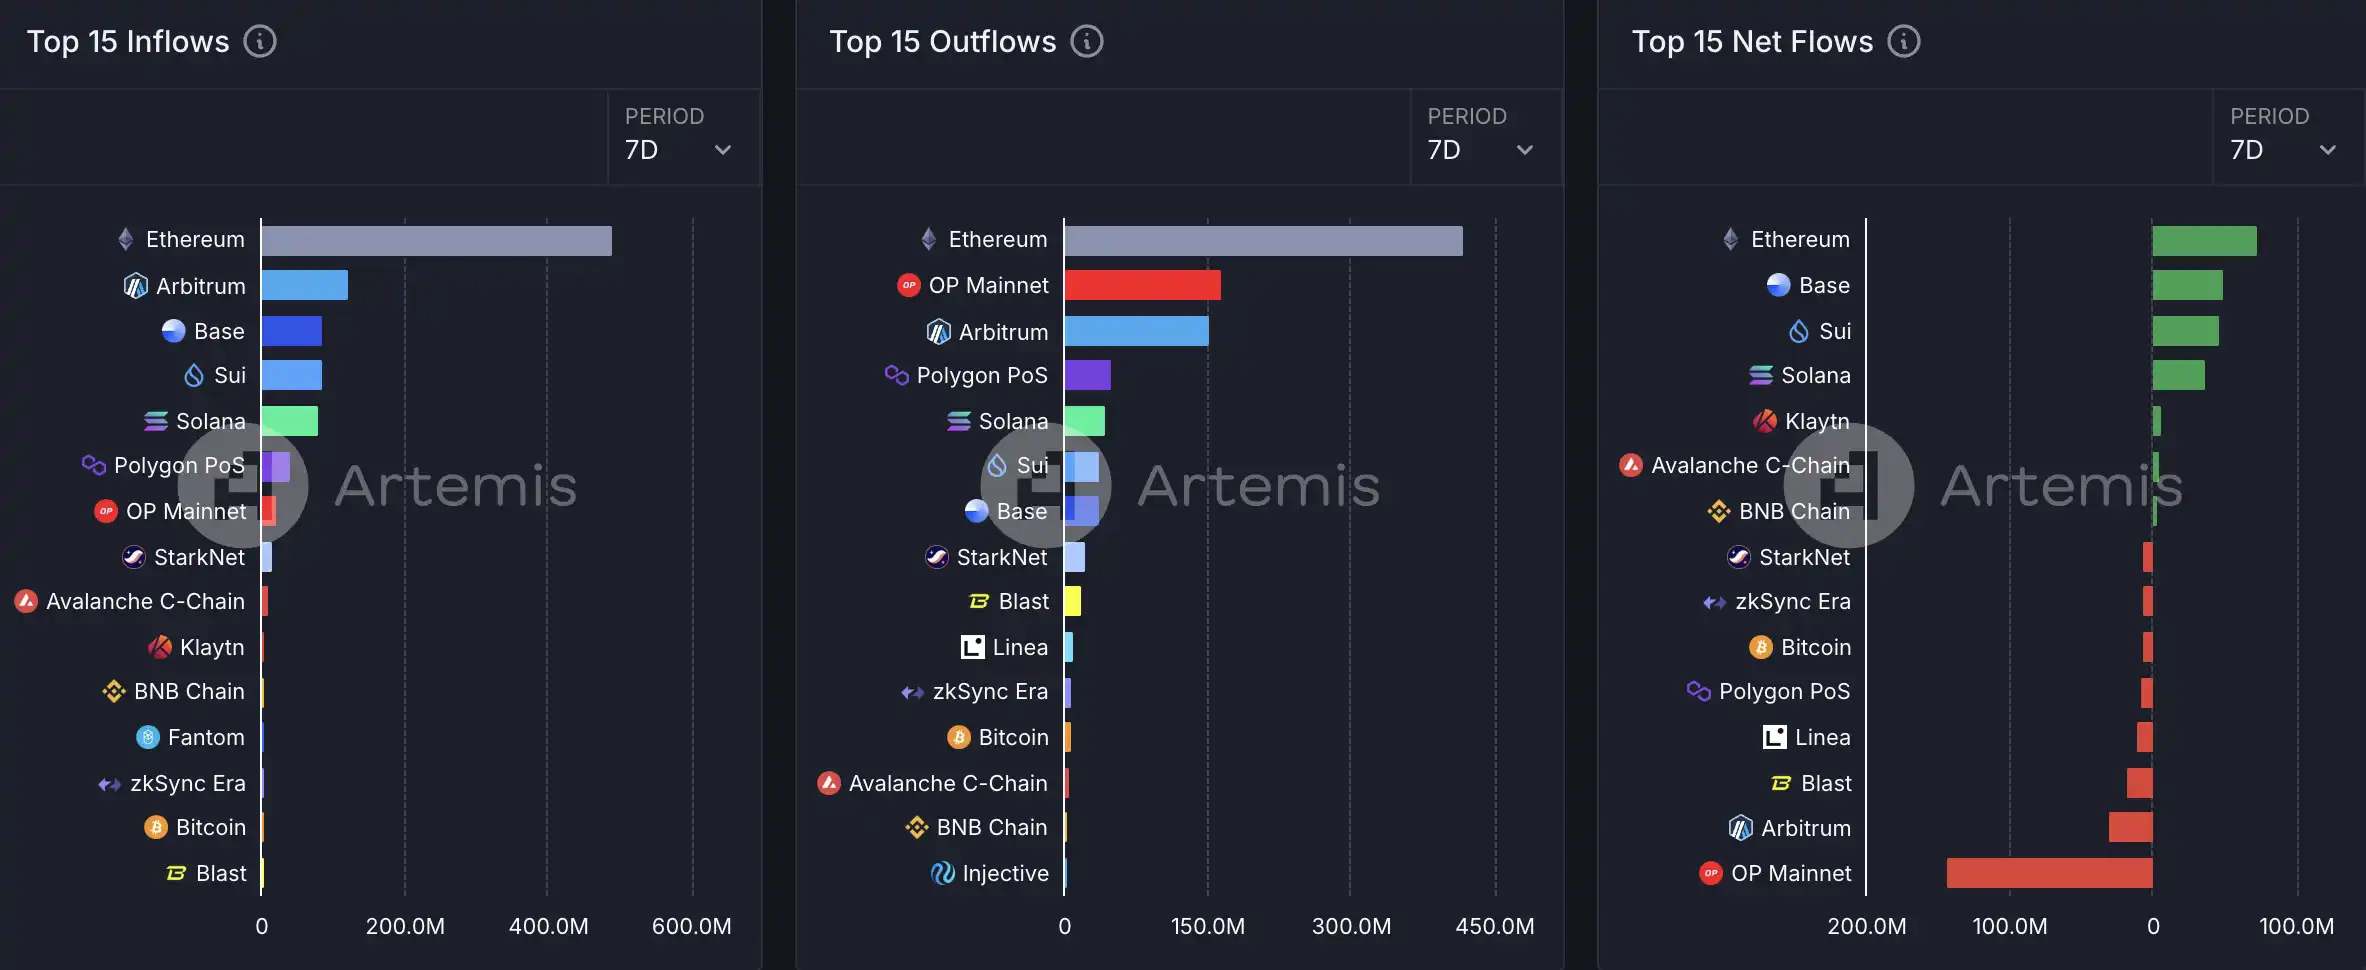Click the Blast icon in Inflows chart
Image resolution: width=2366 pixels, height=970 pixels.
[x=176, y=873]
